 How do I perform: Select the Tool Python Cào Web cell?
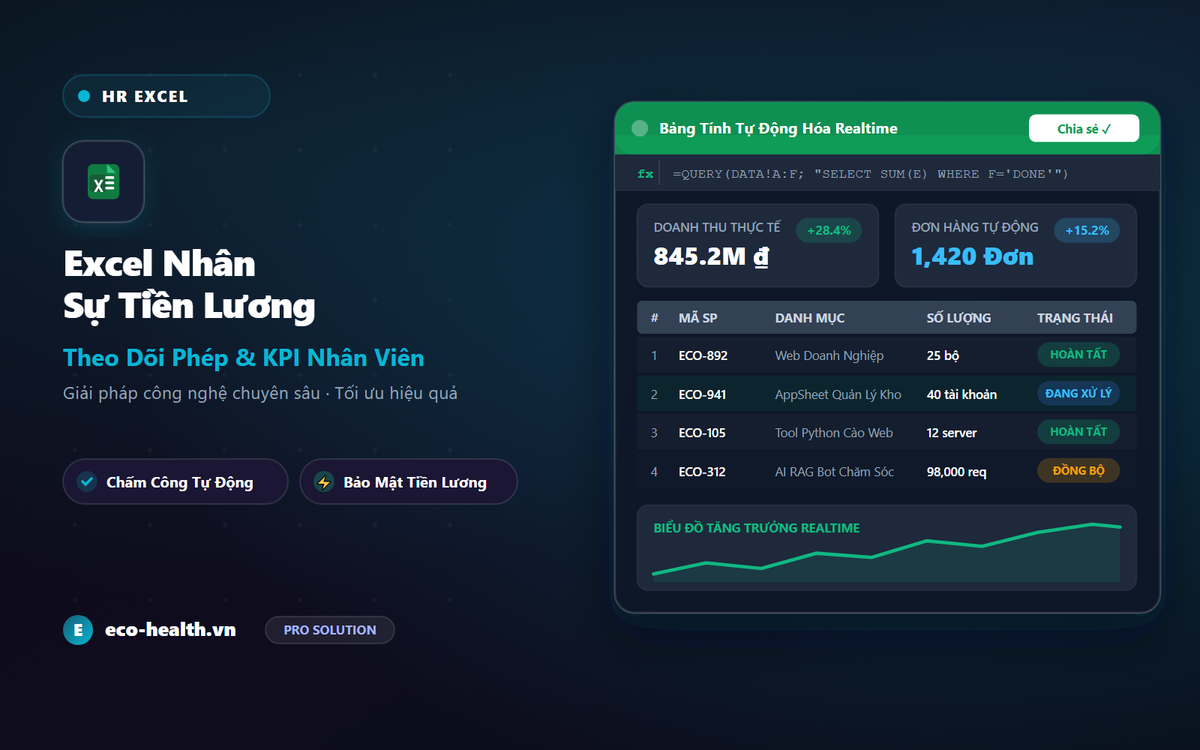pos(834,433)
